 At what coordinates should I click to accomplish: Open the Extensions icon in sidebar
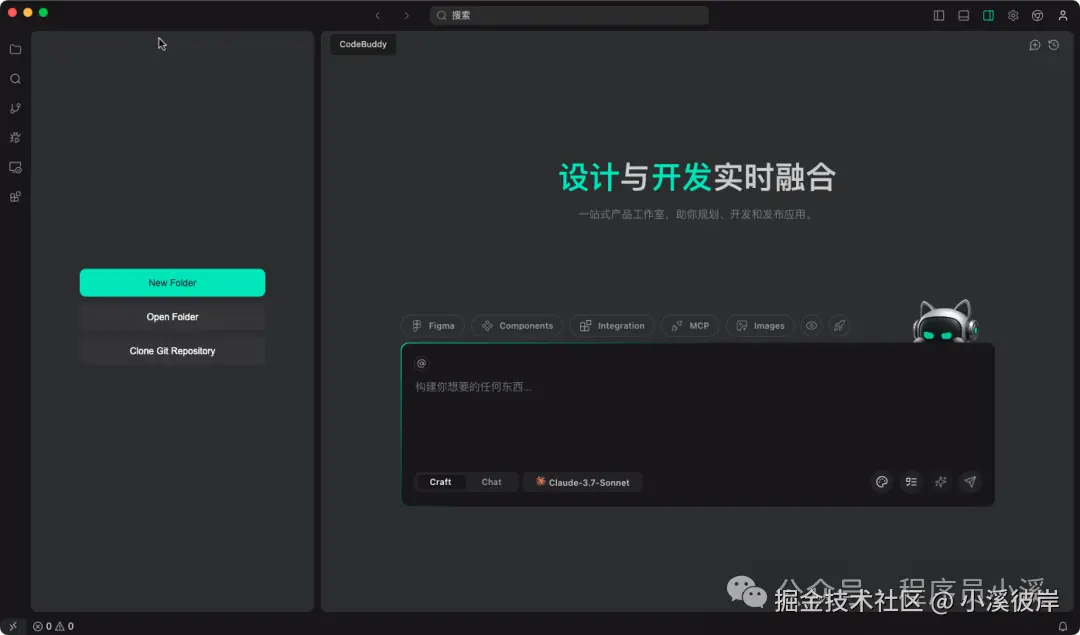pos(15,197)
